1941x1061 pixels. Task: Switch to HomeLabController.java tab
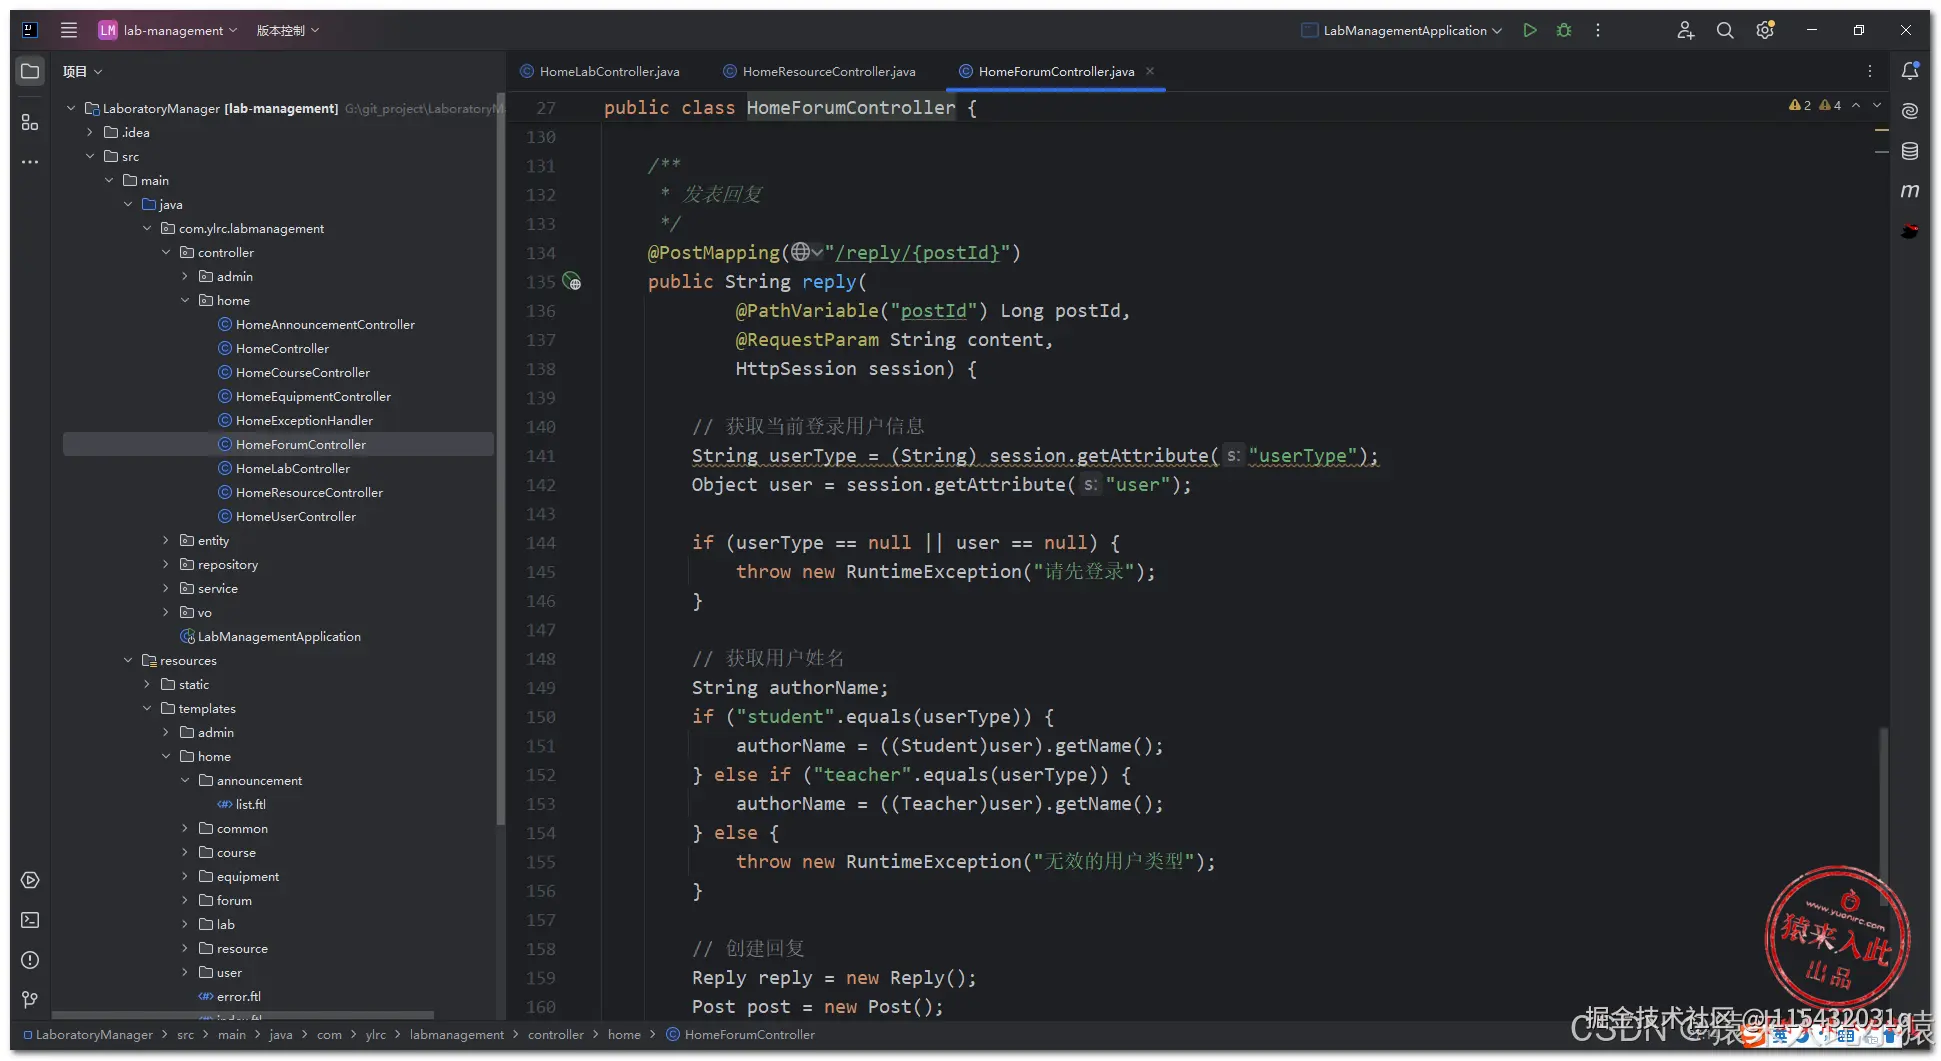(x=600, y=71)
